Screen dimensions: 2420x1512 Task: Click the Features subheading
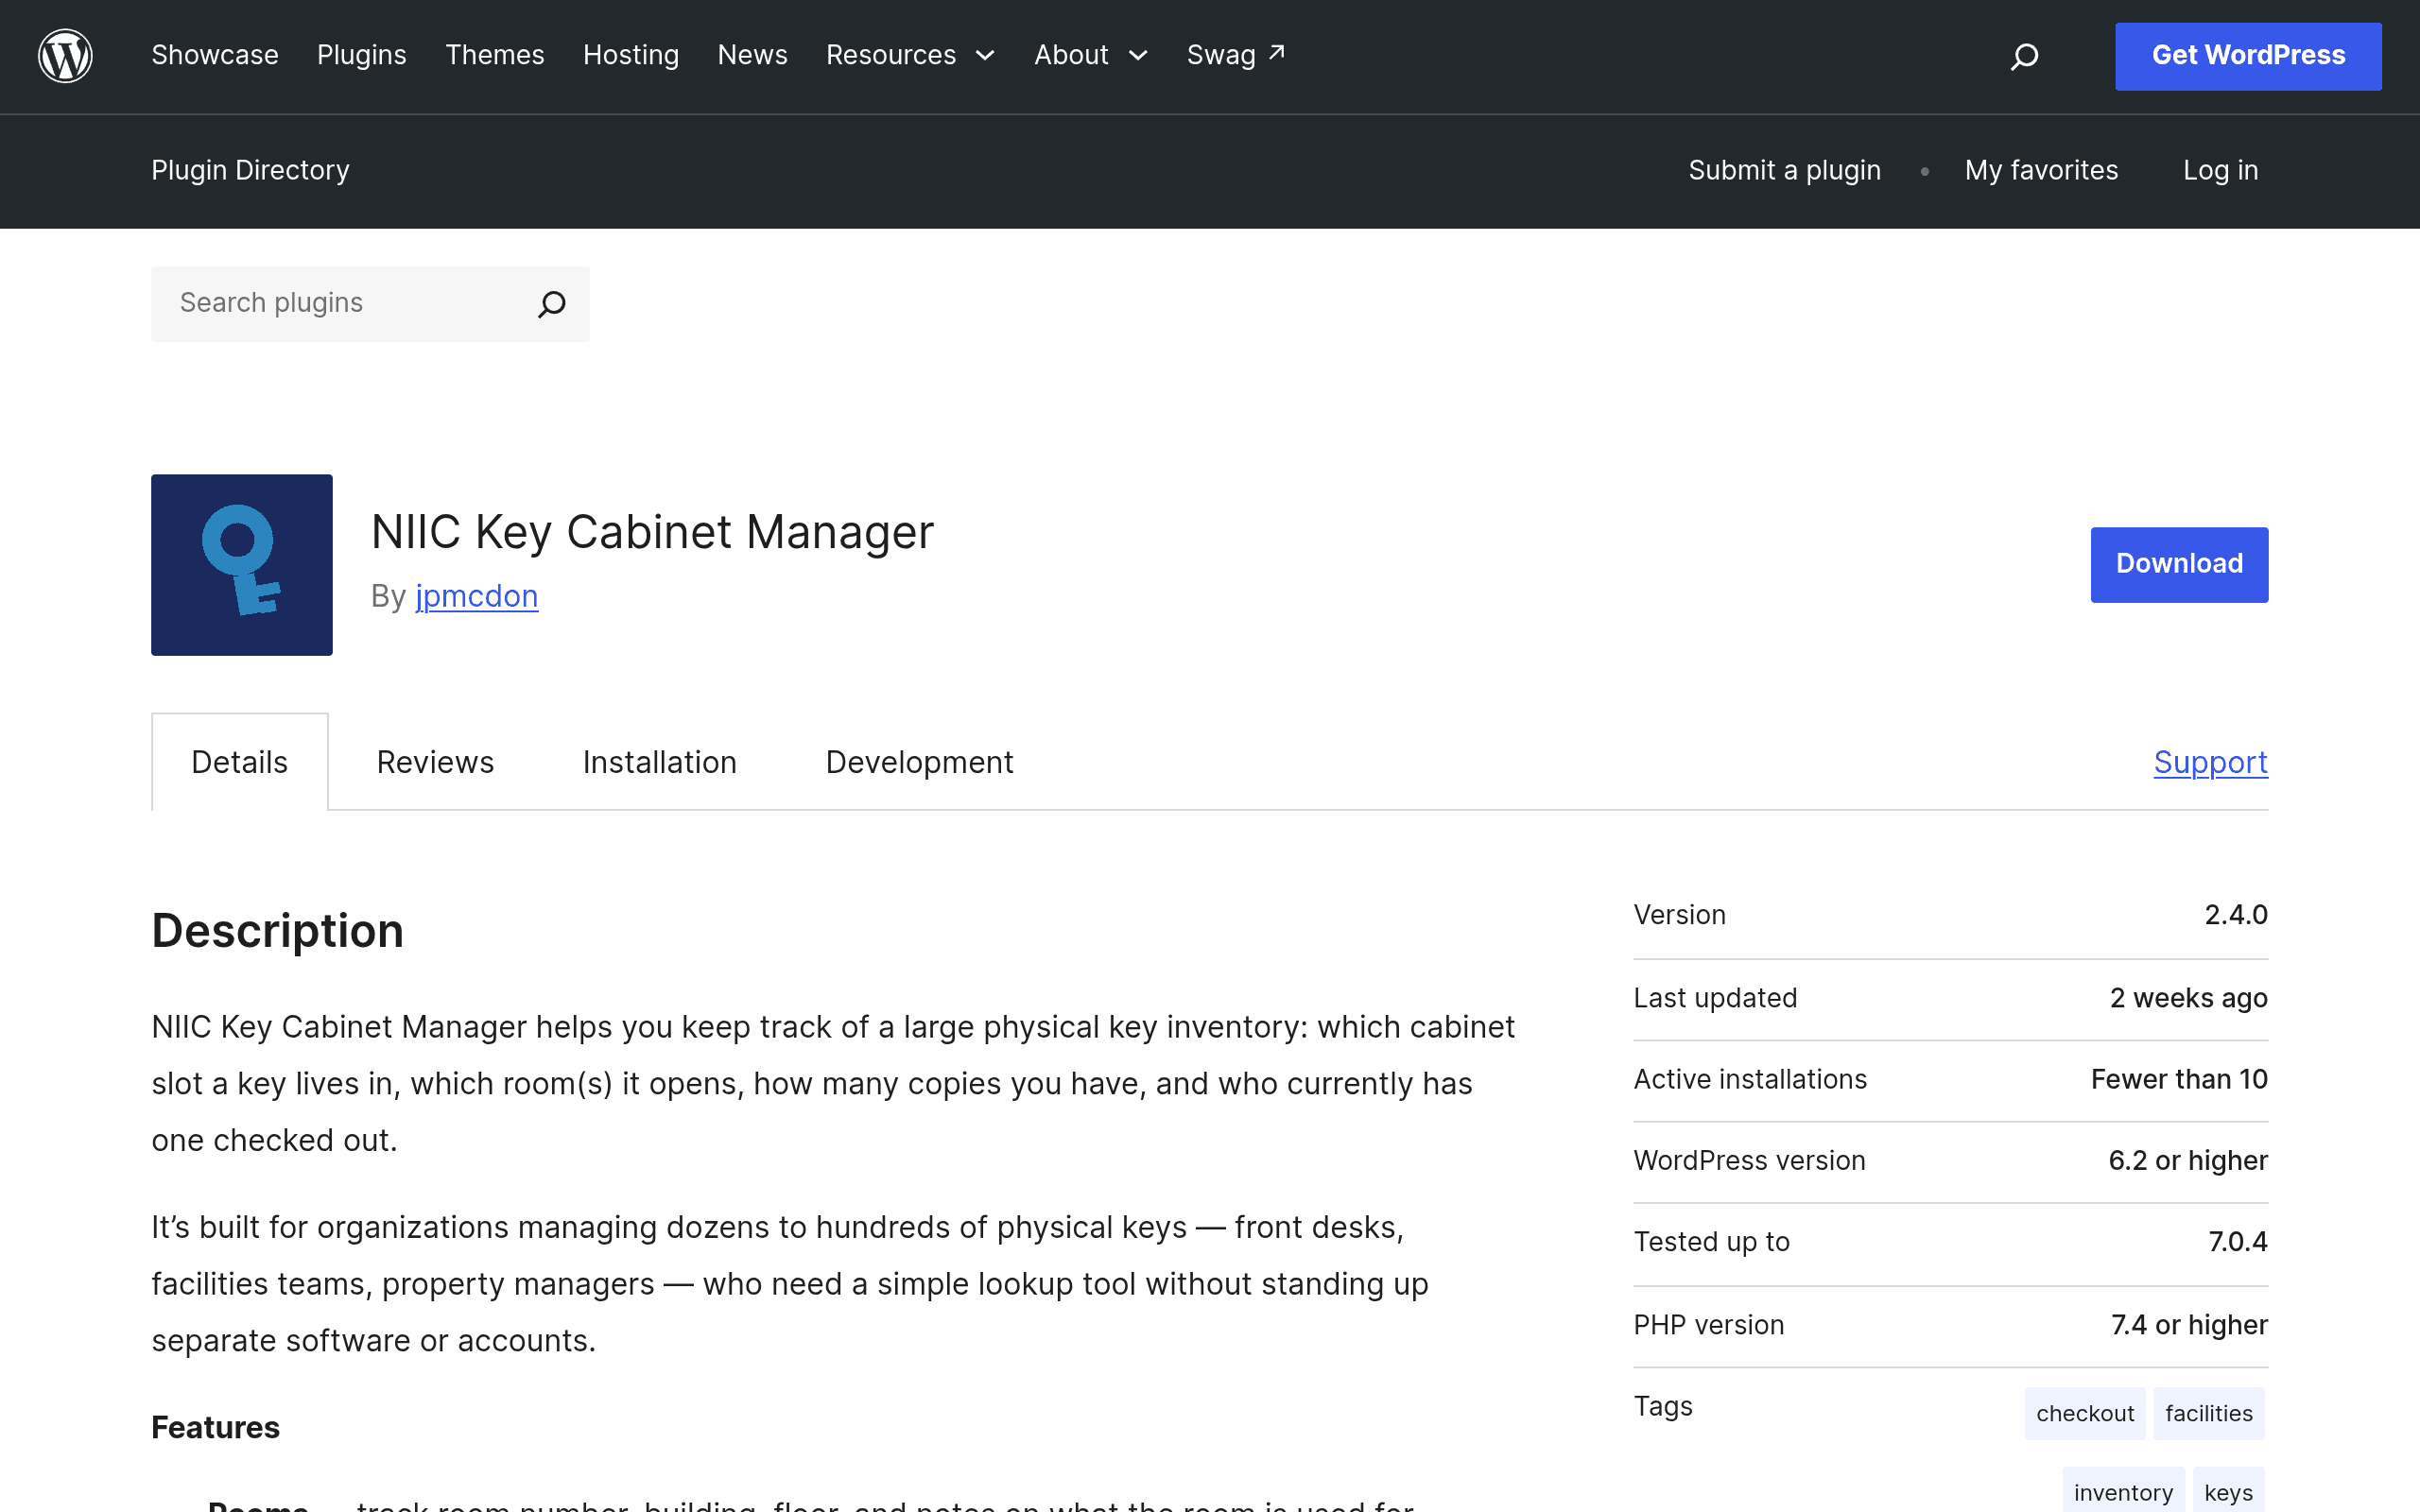point(216,1427)
